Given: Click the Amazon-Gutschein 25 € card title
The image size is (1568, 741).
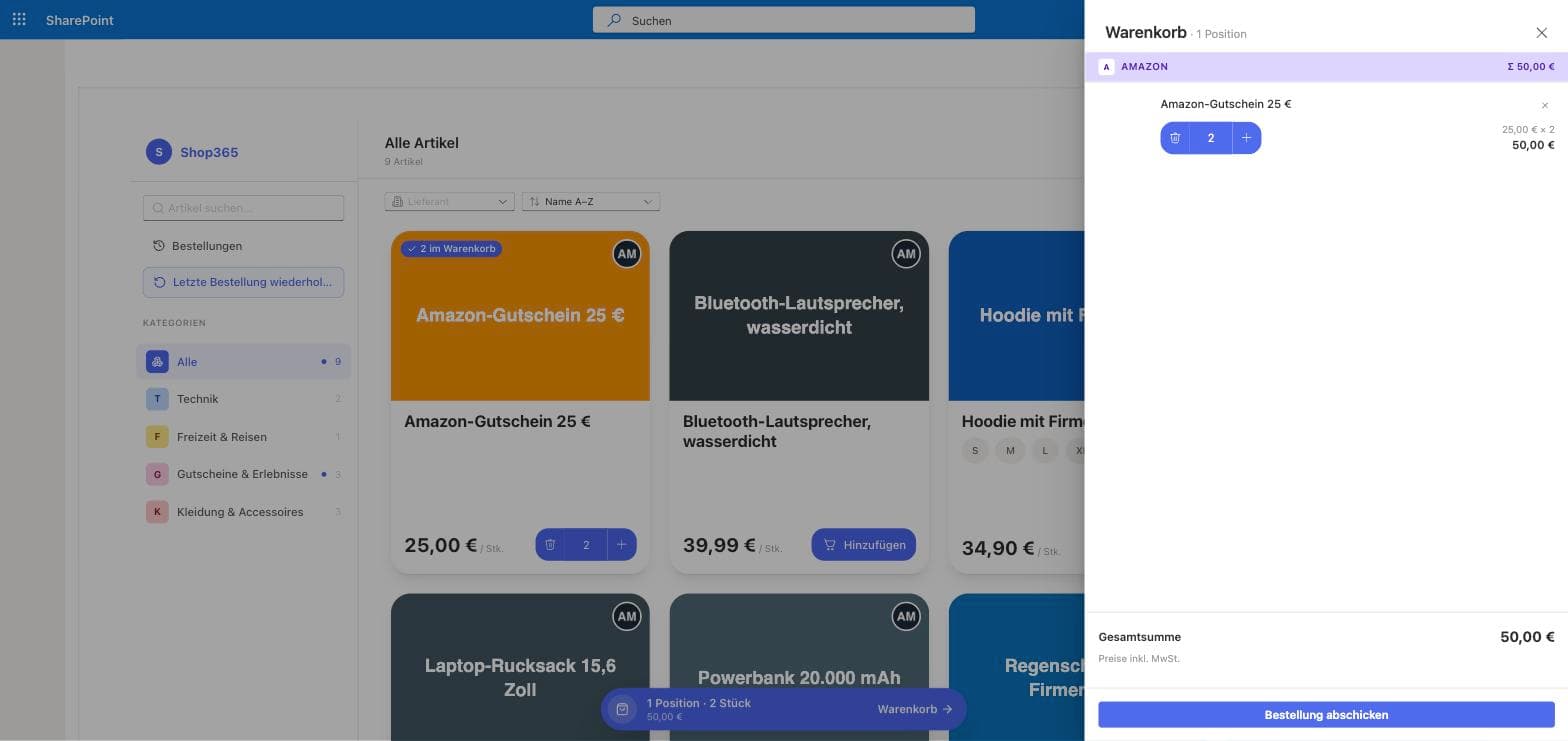Looking at the screenshot, I should pos(497,422).
